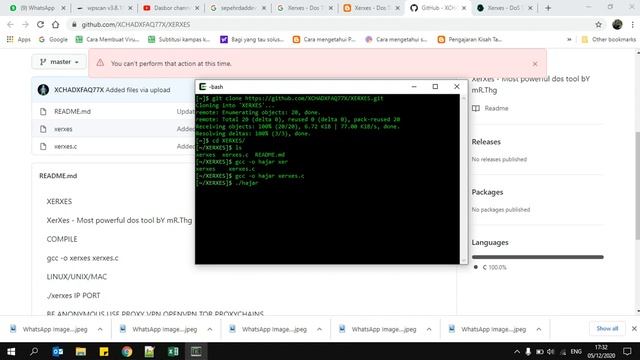Go back to the previous page
Viewport: 640px width, 360px height.
(11, 24)
